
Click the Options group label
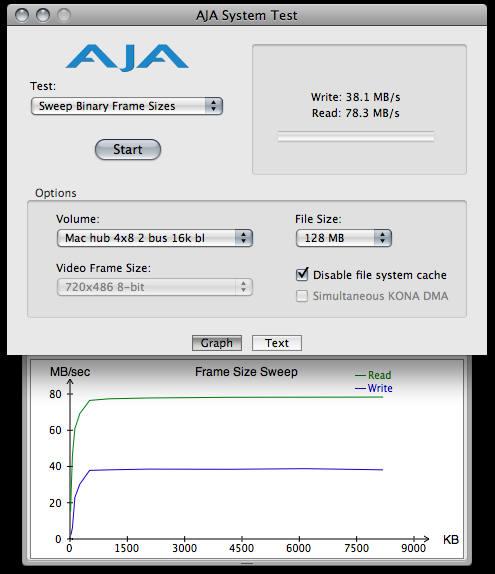[x=56, y=193]
